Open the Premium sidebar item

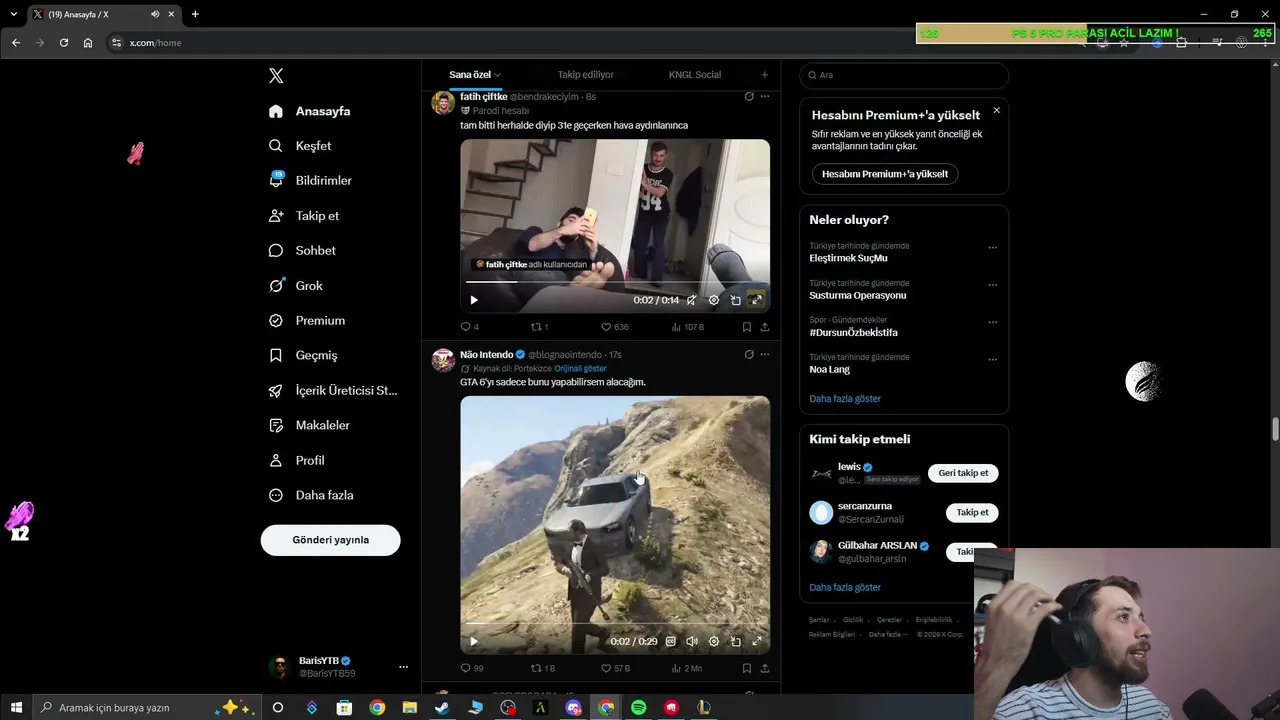307,321
